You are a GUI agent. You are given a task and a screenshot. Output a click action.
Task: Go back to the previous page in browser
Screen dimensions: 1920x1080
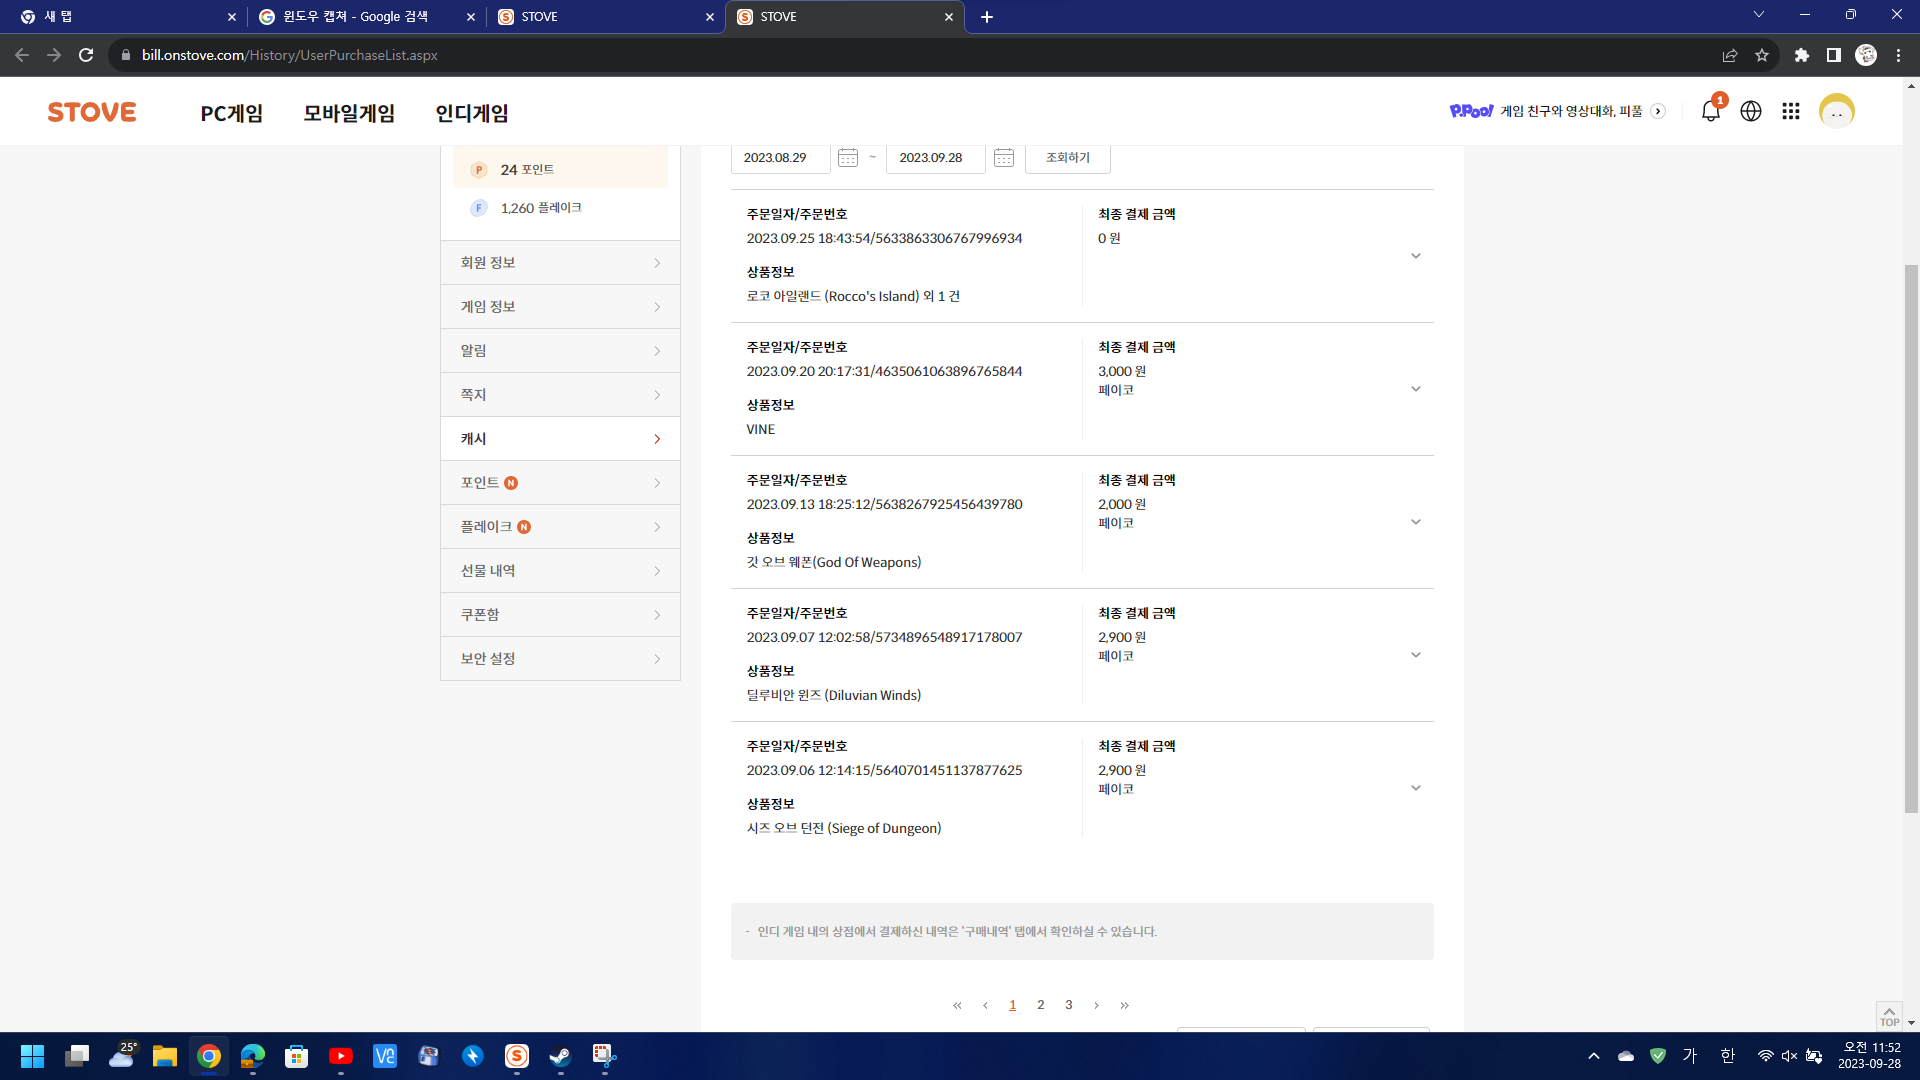[22, 55]
